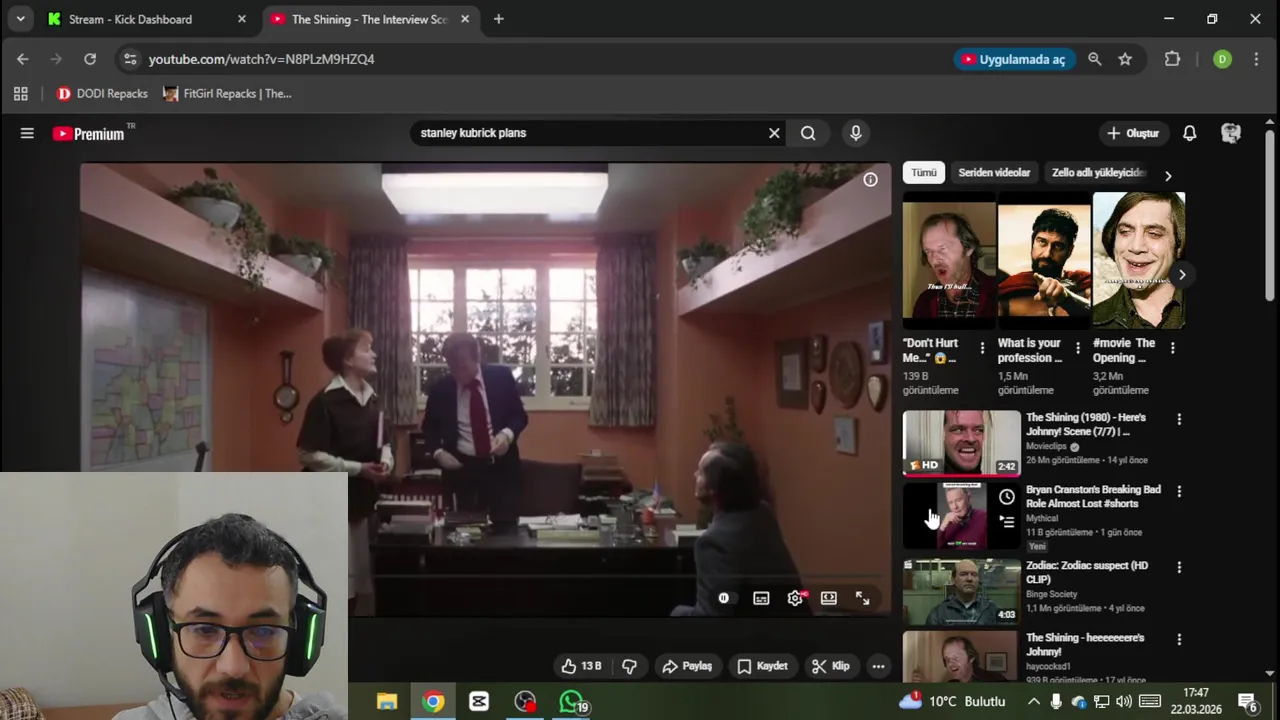Add Bryan Cranston video to Watch Later
Screen dimensions: 1280x720
point(1007,497)
